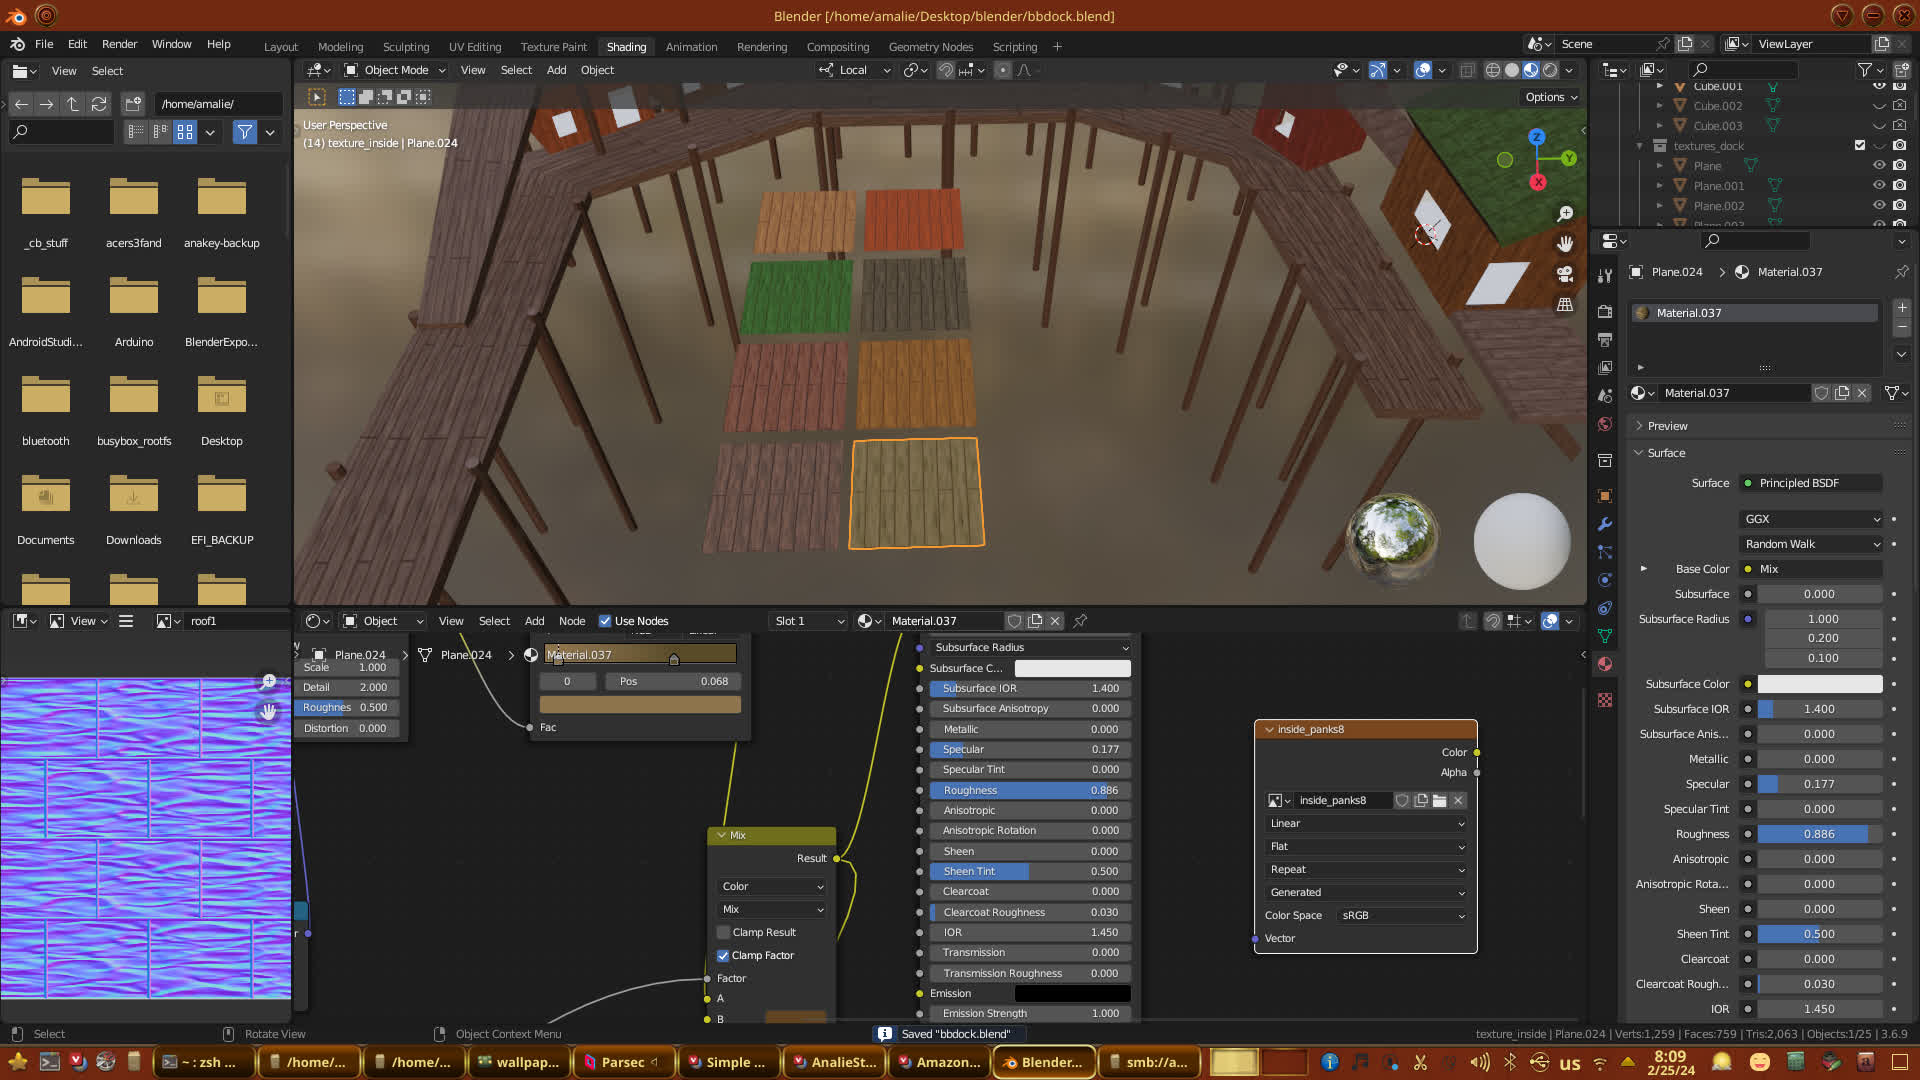Screen dimensions: 1920x1080
Task: Click the pan hand icon in viewport
Action: point(1565,244)
